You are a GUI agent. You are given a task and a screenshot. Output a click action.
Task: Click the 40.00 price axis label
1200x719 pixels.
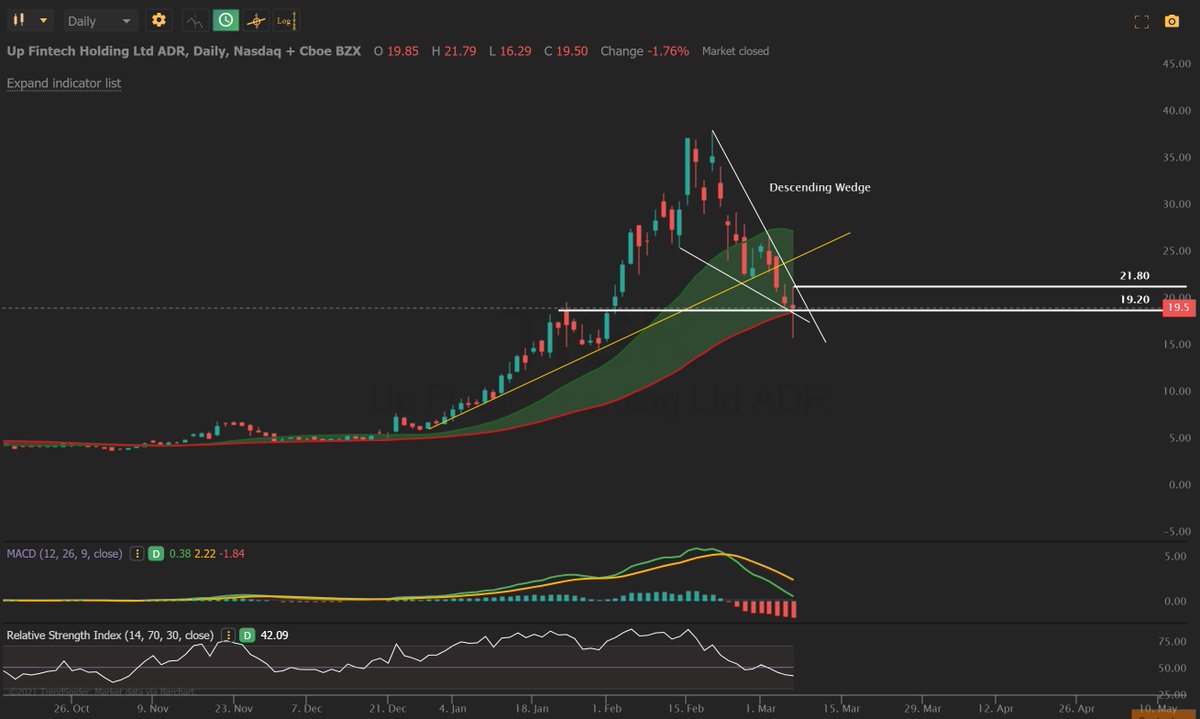[1176, 111]
